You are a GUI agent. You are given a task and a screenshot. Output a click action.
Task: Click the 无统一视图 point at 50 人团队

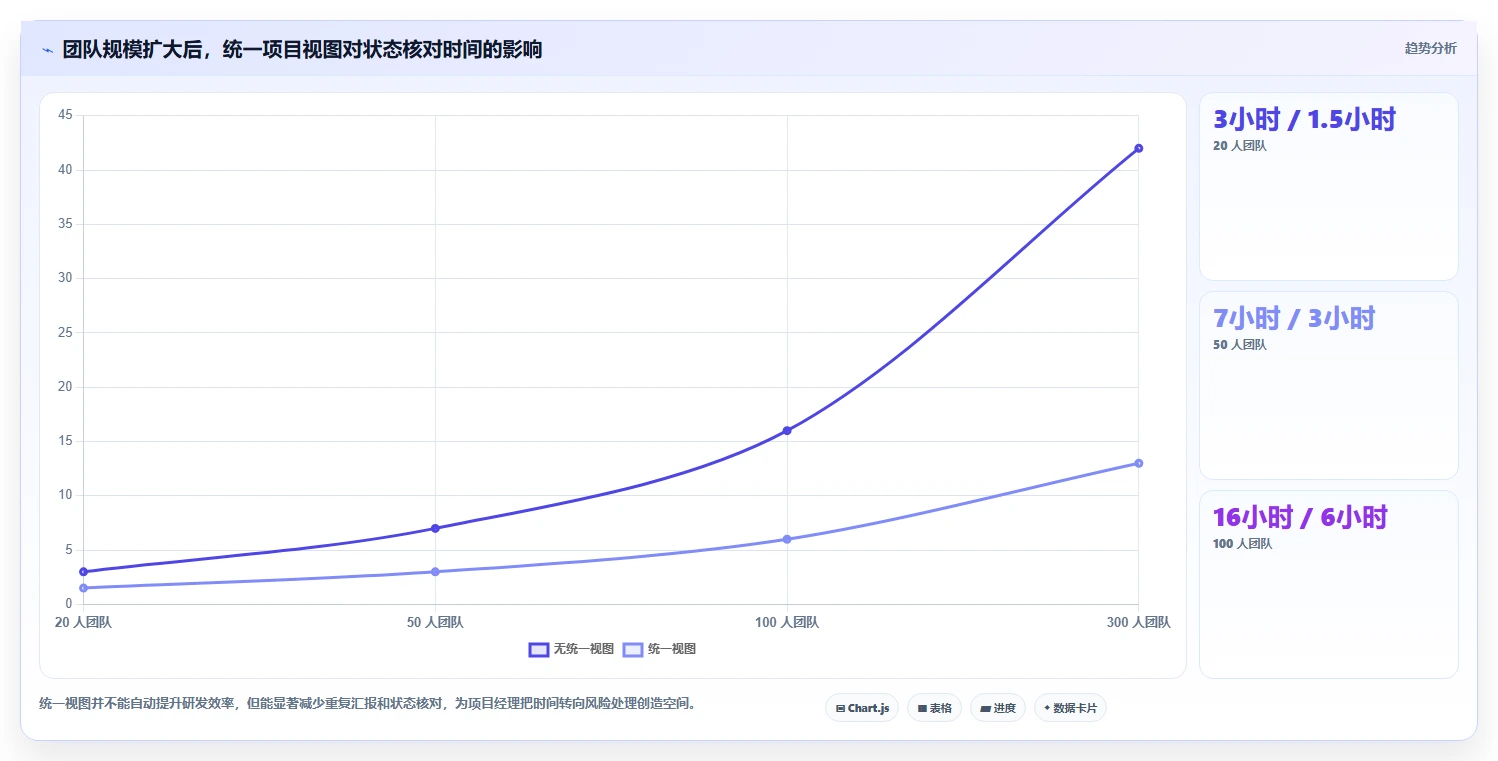click(x=435, y=528)
